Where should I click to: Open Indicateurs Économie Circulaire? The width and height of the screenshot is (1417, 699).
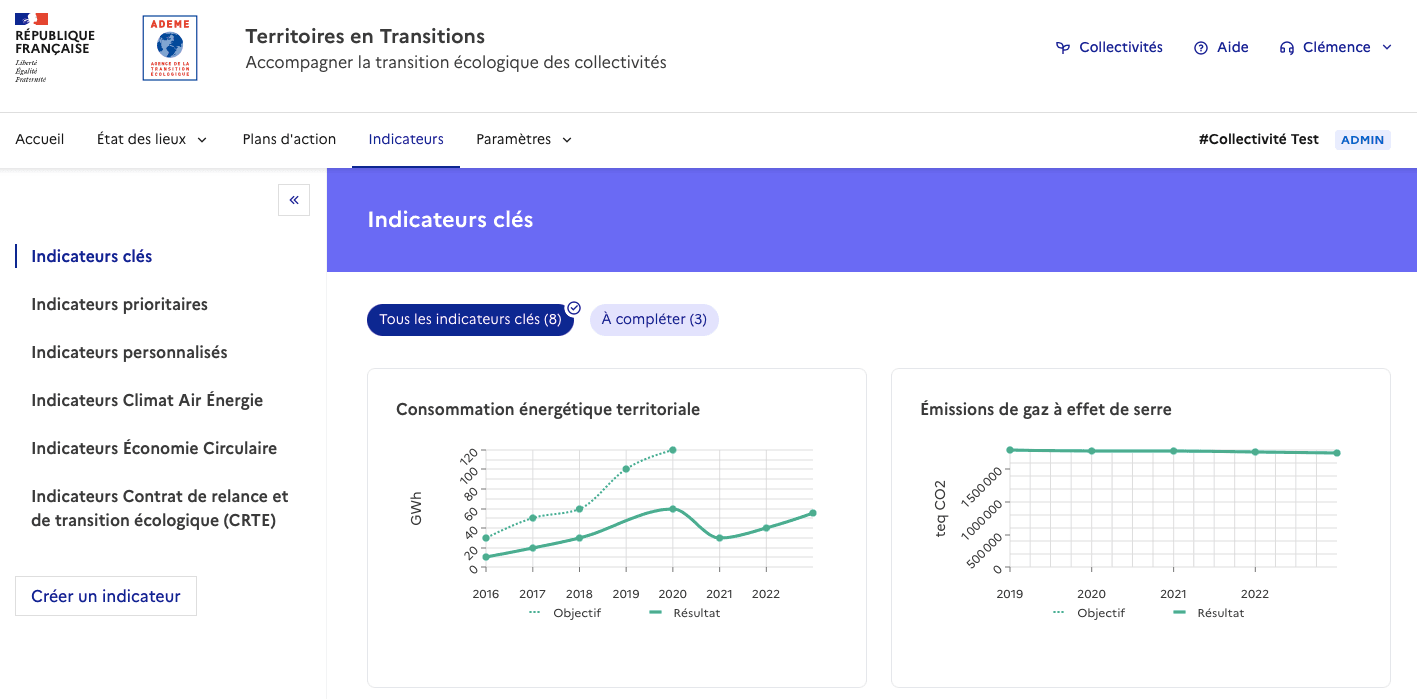[154, 448]
